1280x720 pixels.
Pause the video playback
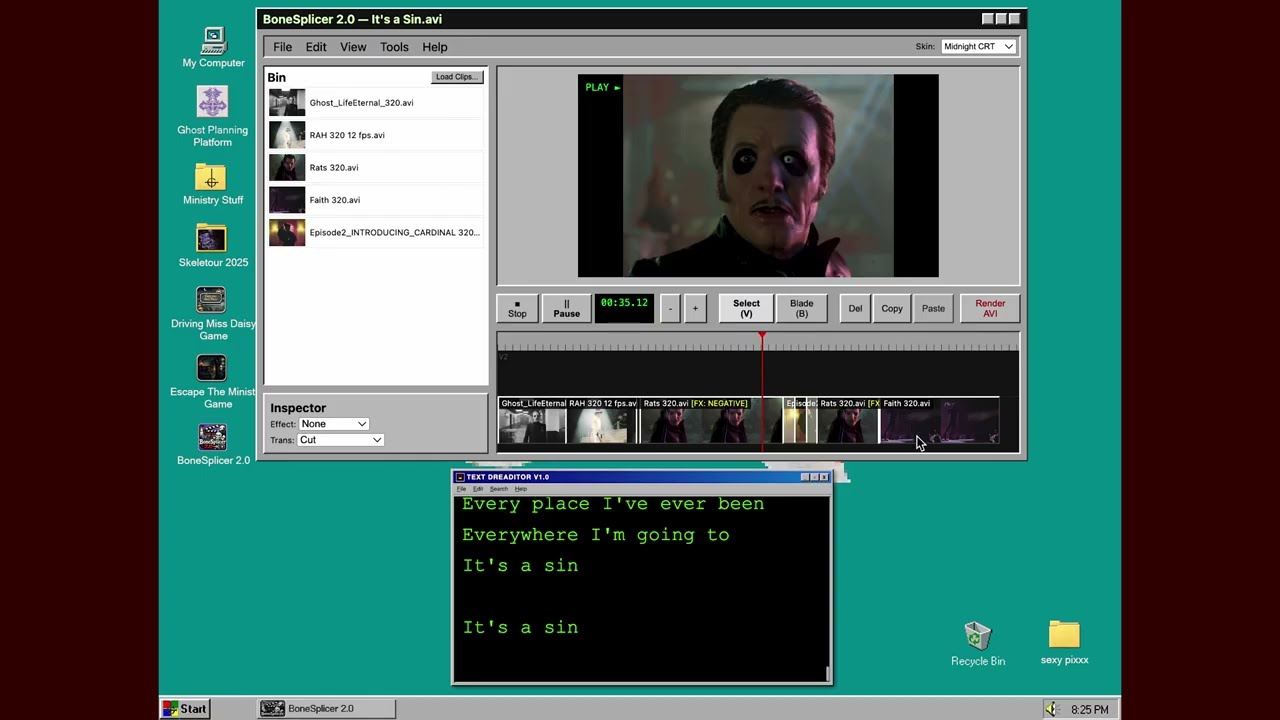[566, 308]
